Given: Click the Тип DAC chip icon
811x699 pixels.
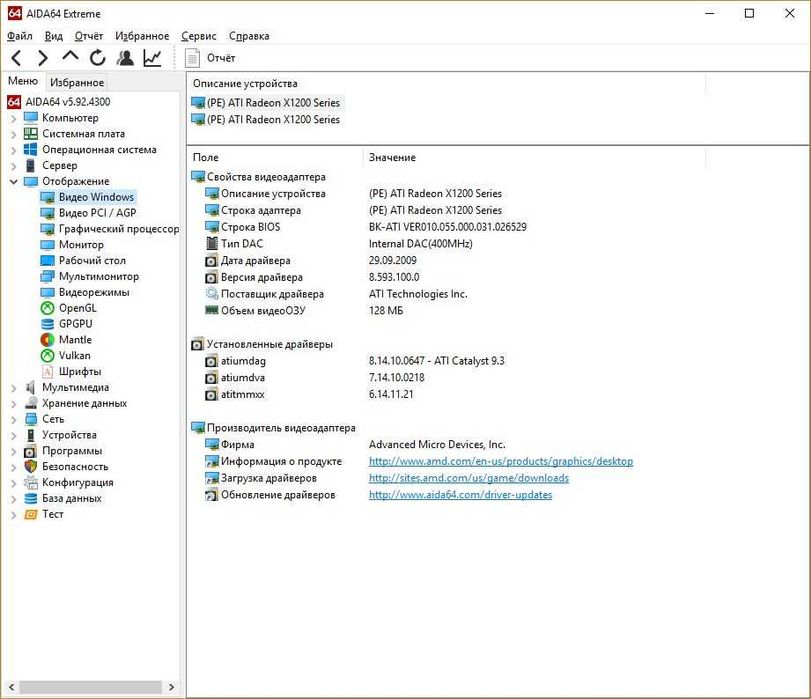Looking at the screenshot, I should click(212, 244).
